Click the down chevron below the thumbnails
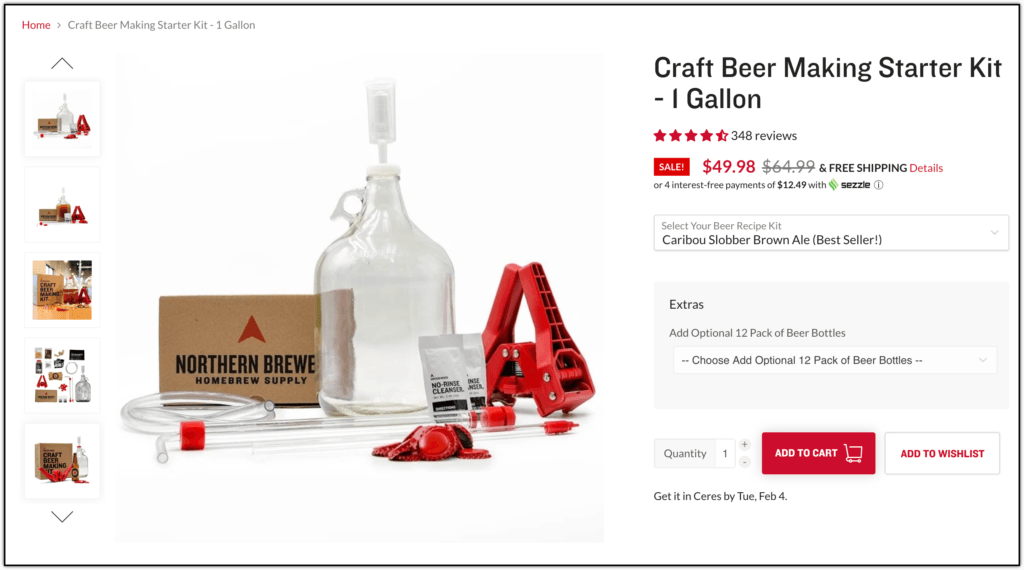 [62, 517]
